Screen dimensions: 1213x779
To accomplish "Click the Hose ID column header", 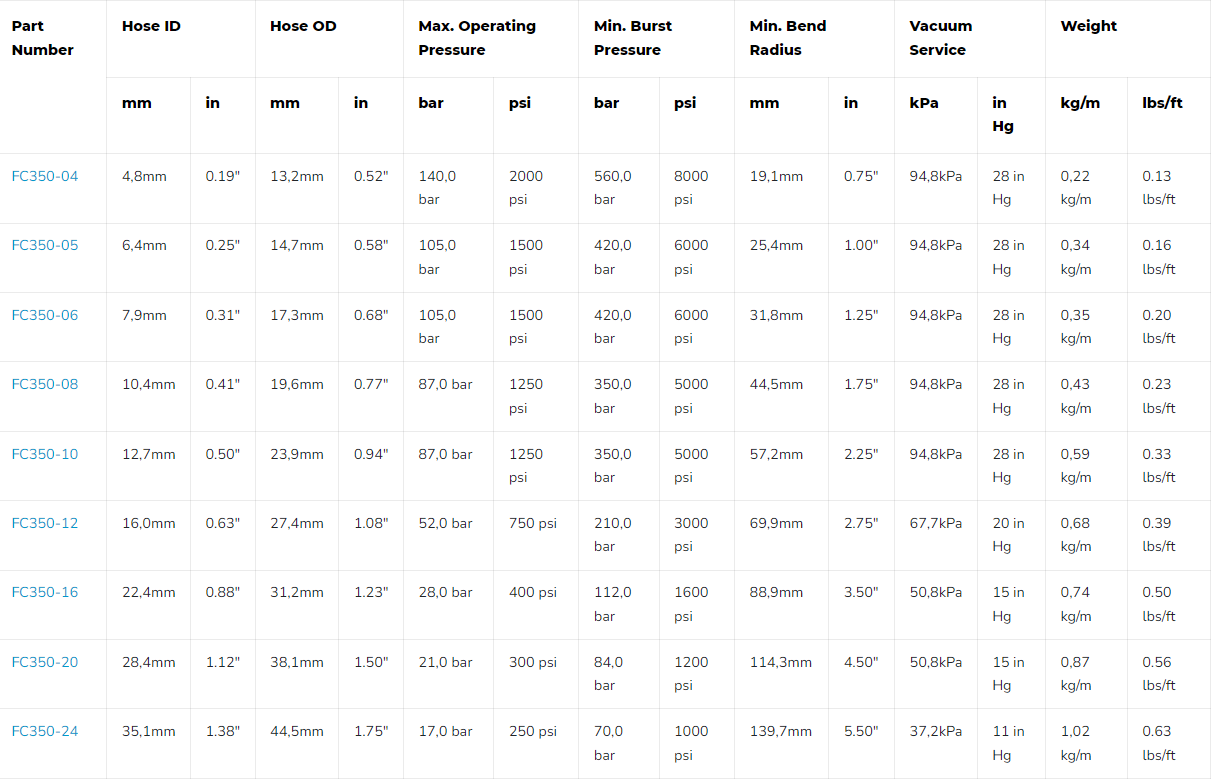I will coord(151,26).
